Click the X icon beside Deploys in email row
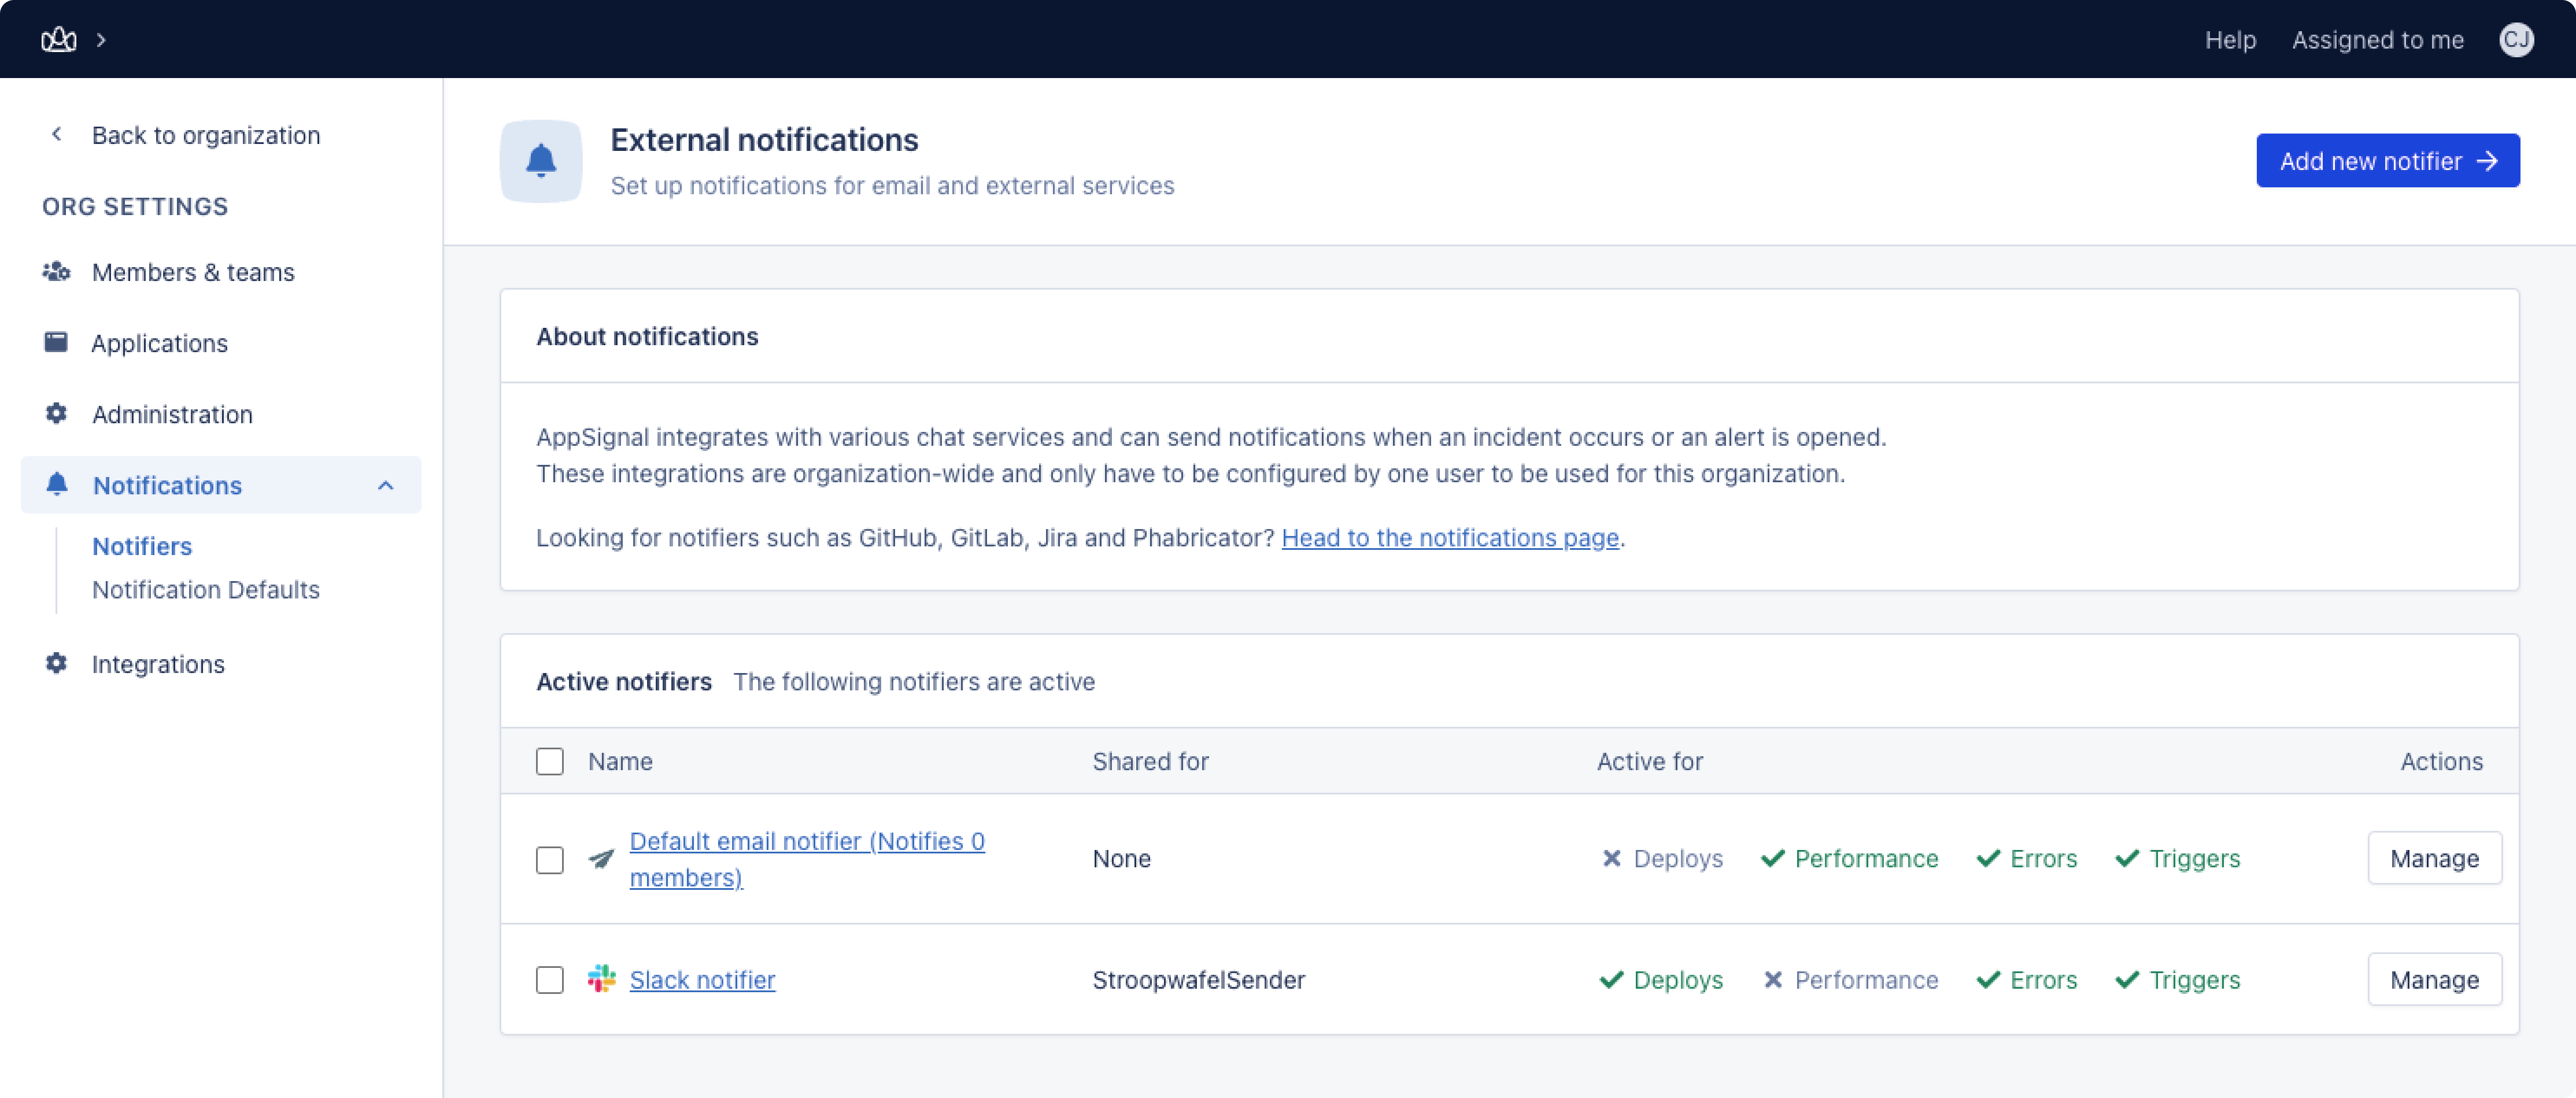The image size is (2576, 1098). 1611,858
